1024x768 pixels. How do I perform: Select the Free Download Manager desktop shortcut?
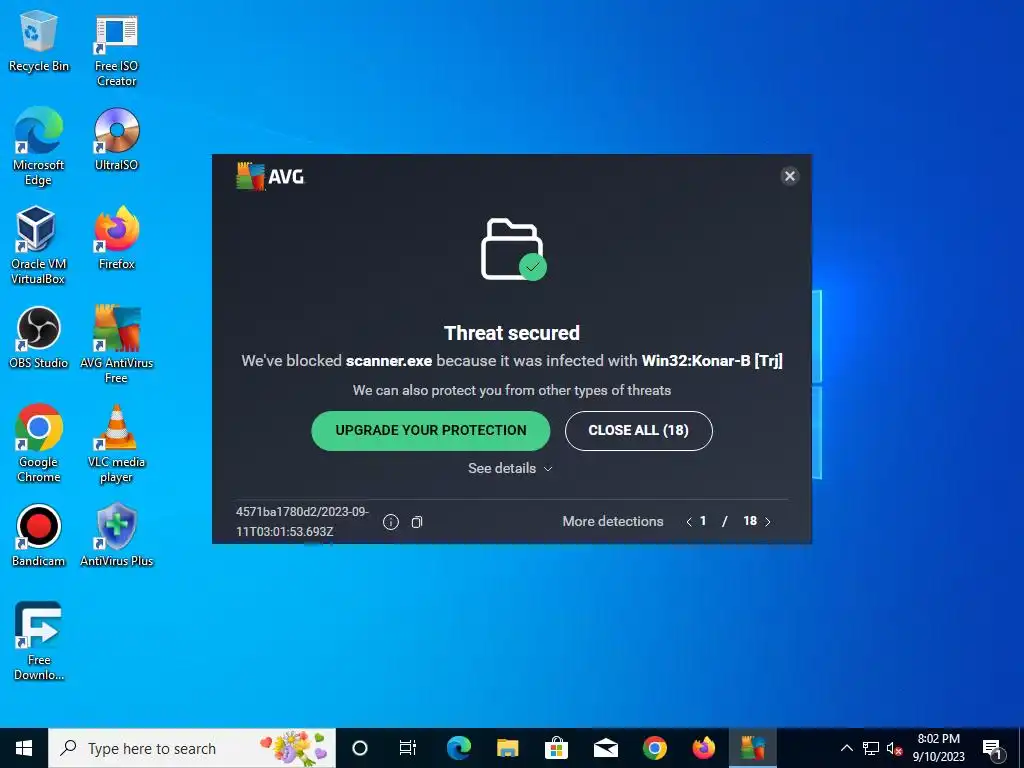[39, 641]
